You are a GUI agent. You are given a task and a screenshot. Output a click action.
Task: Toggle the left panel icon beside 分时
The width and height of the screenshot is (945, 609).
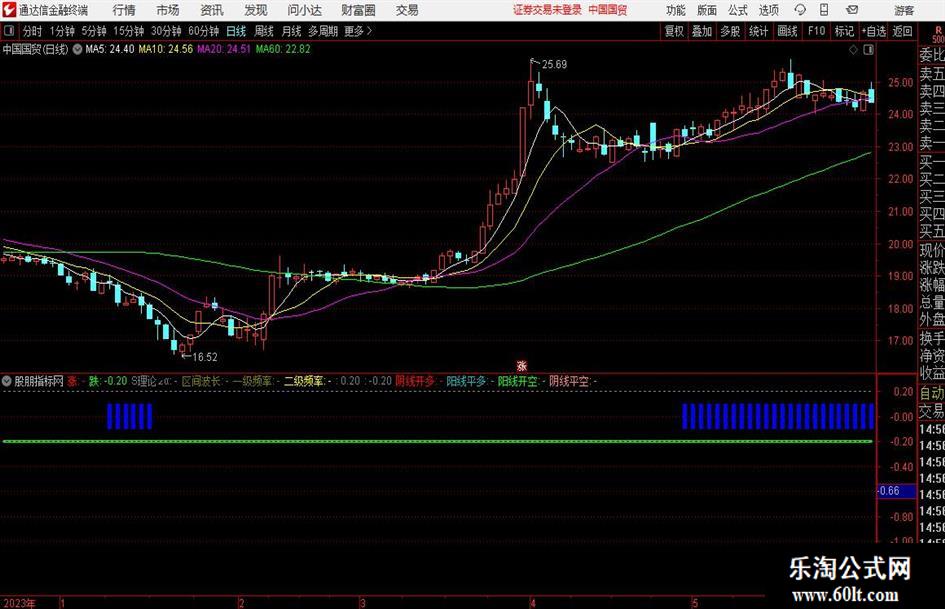click(x=9, y=31)
